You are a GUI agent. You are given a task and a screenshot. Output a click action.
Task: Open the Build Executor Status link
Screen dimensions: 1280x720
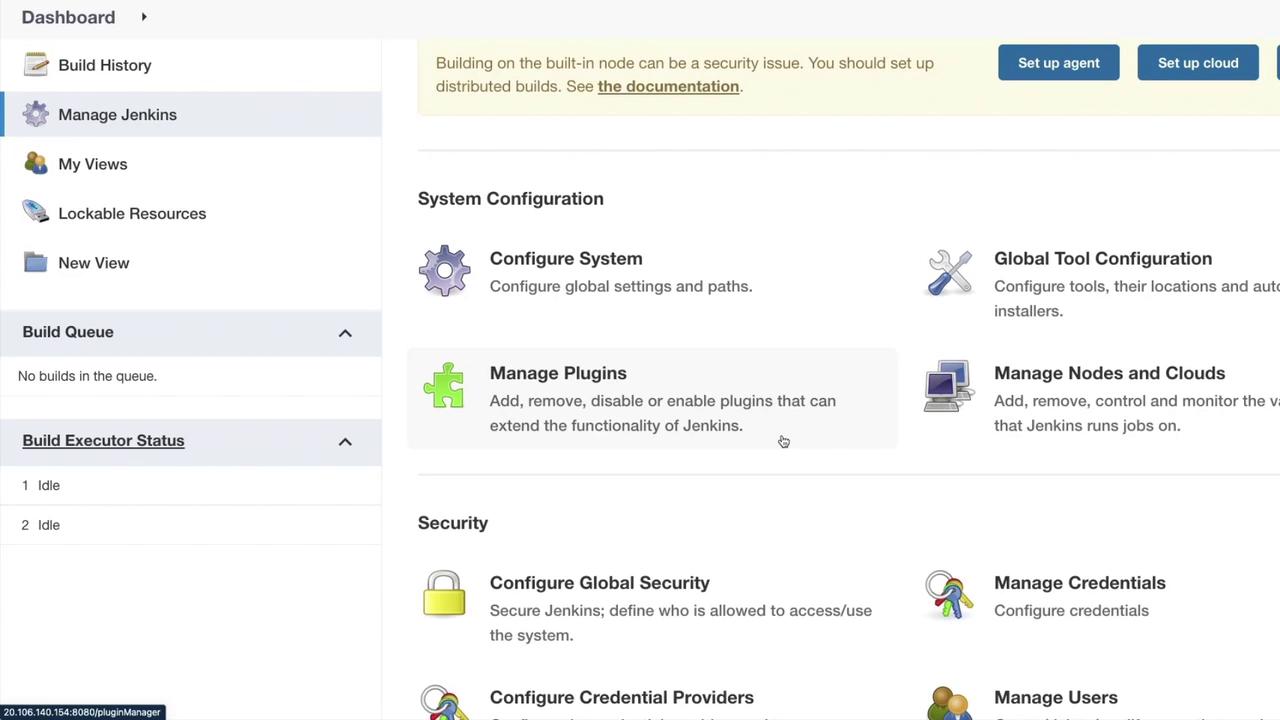tap(103, 441)
